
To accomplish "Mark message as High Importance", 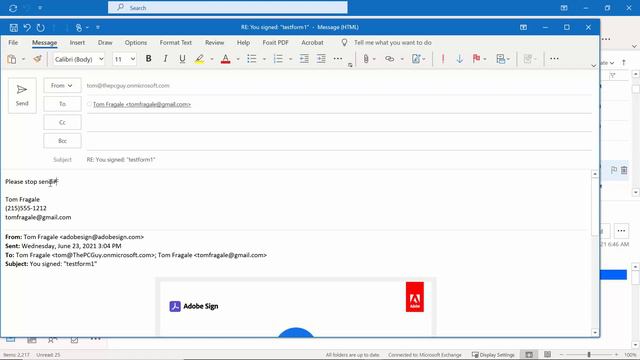I will point(443,59).
